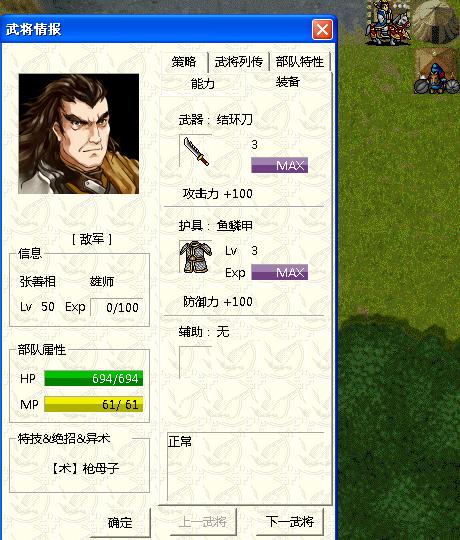This screenshot has width=460, height=540.
Task: Click the 结环刀 weapon blade icon
Action: (196, 151)
